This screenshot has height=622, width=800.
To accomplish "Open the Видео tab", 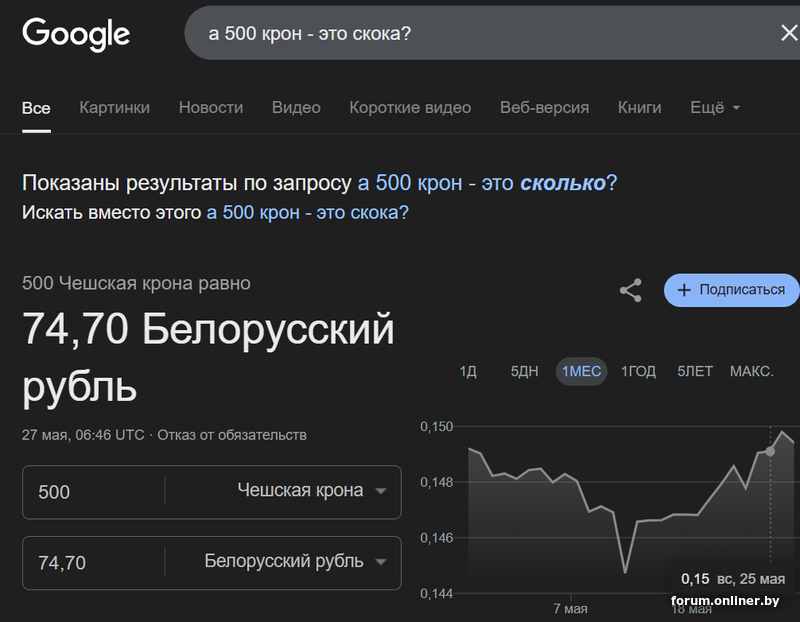I will (296, 108).
